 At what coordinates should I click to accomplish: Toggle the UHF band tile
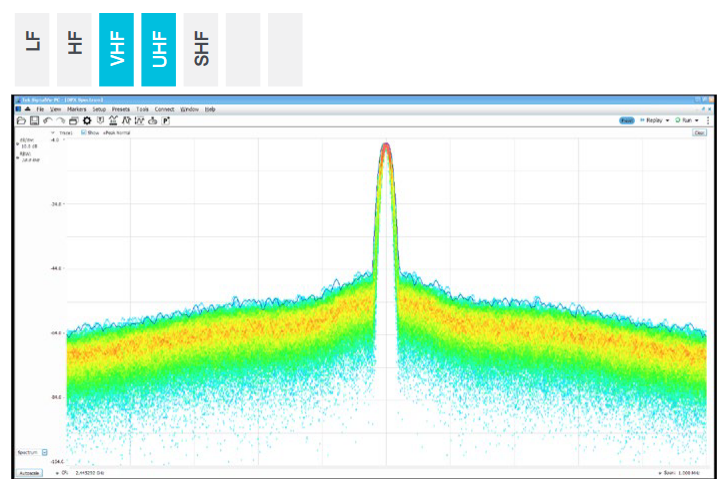click(x=158, y=49)
